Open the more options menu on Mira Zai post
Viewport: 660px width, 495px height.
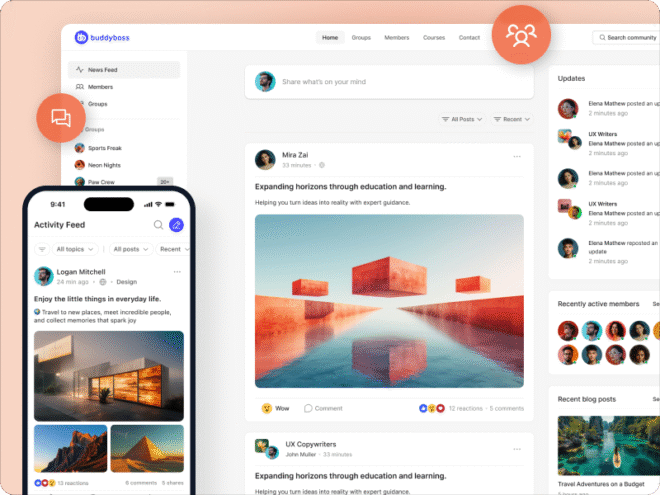coord(517,157)
